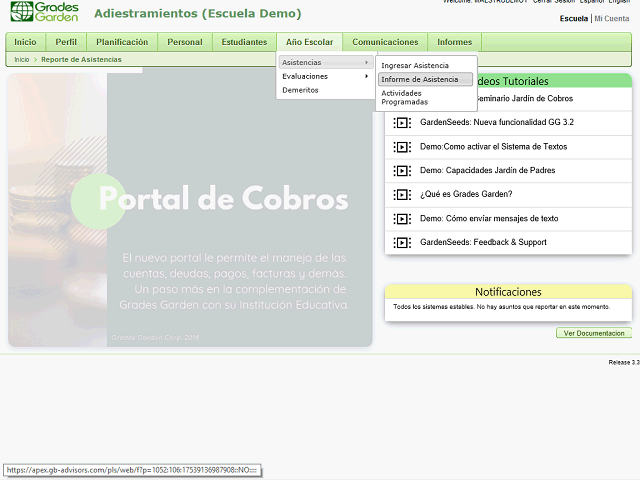Expand the Asistencias submenu arrow

[x=367, y=62]
